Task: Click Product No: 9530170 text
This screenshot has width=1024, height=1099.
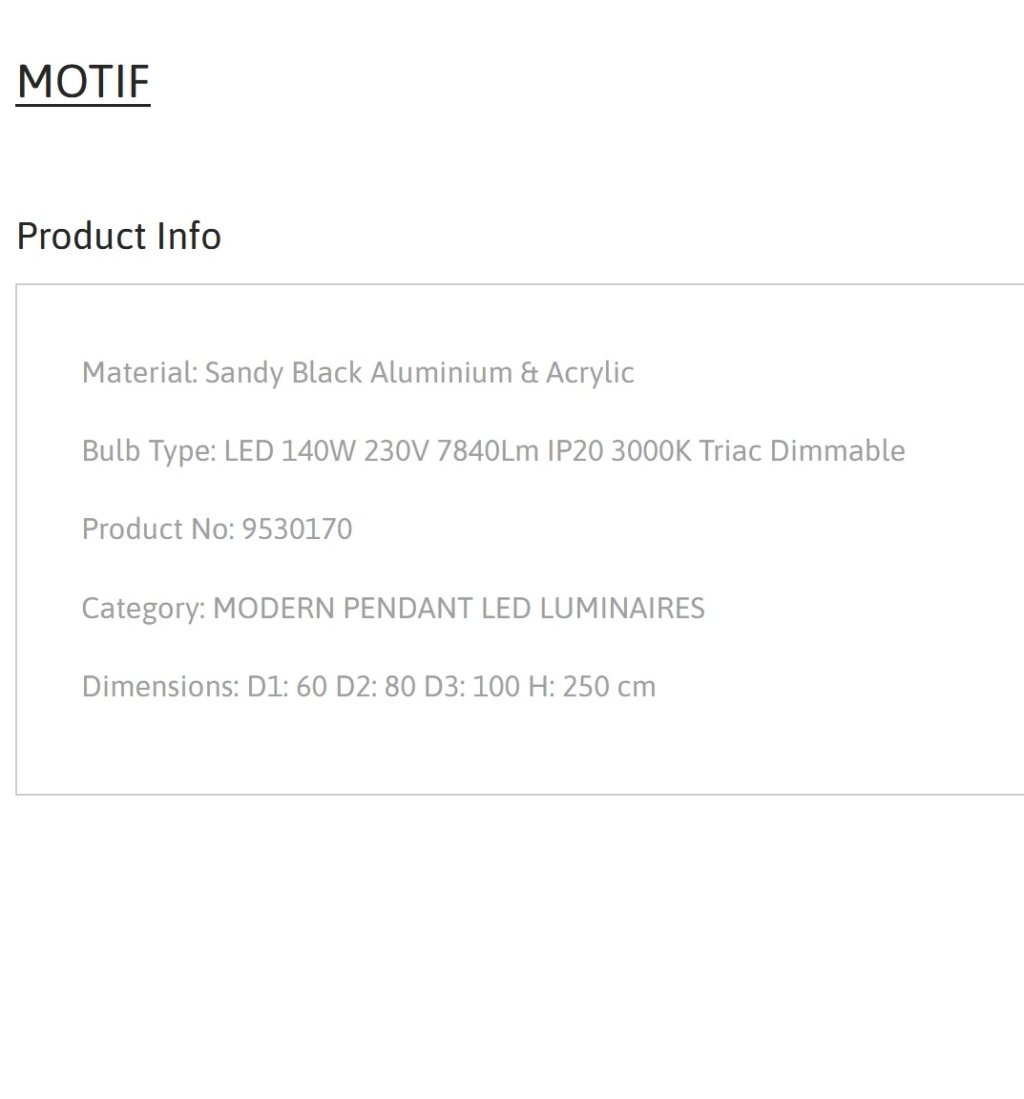Action: point(217,529)
